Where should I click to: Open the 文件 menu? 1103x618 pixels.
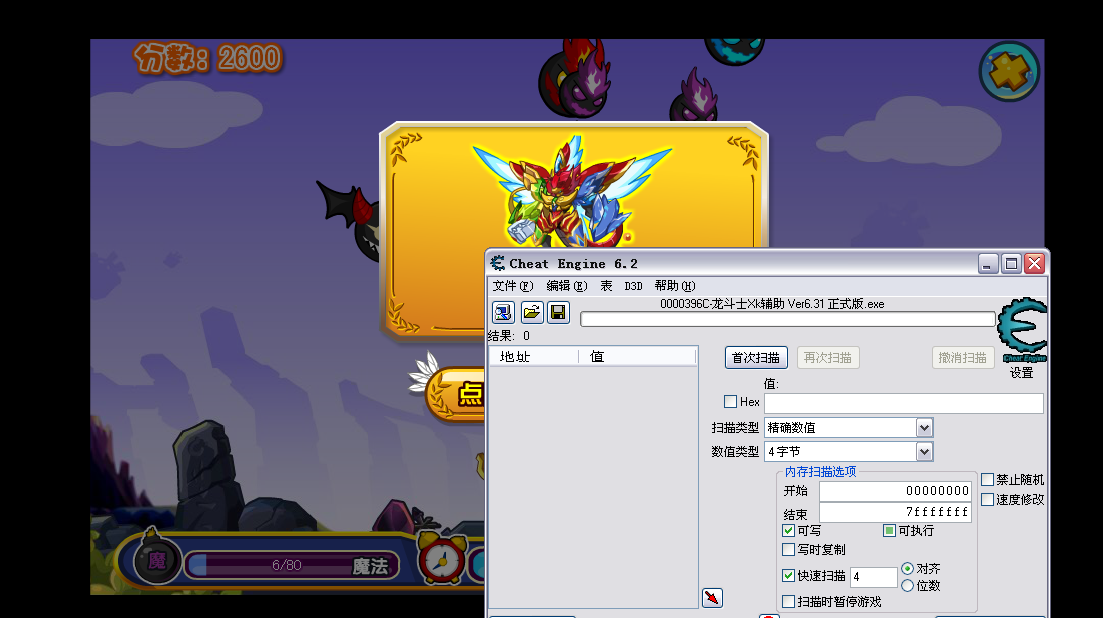tap(513, 286)
